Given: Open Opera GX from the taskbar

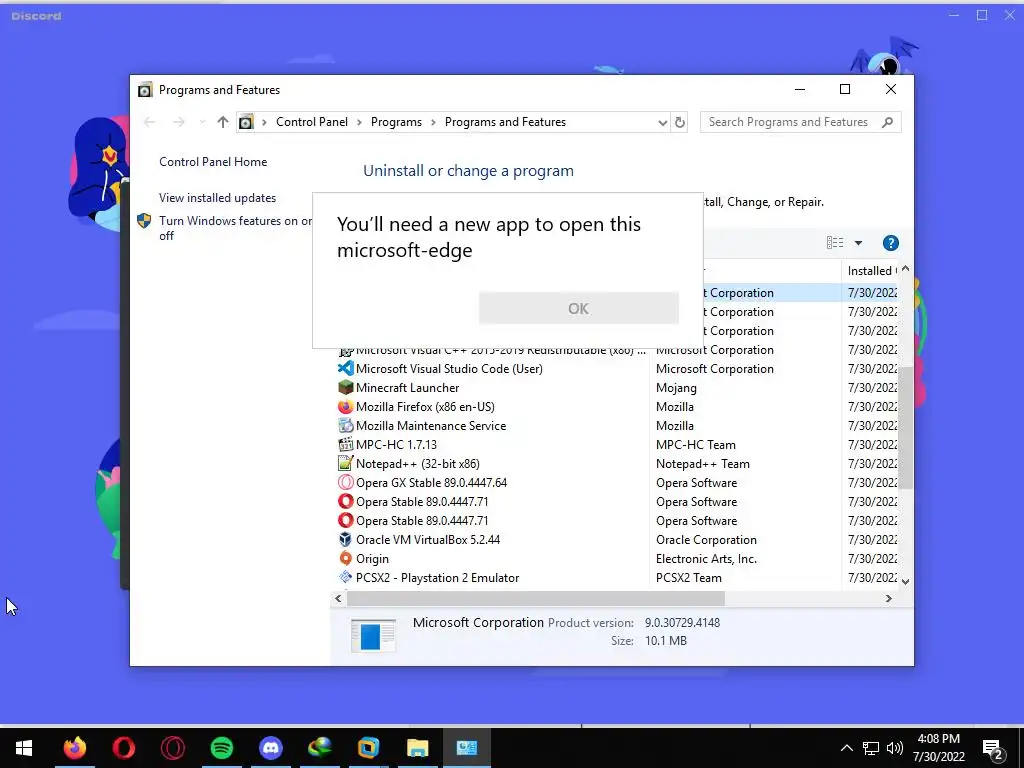Looking at the screenshot, I should (172, 748).
